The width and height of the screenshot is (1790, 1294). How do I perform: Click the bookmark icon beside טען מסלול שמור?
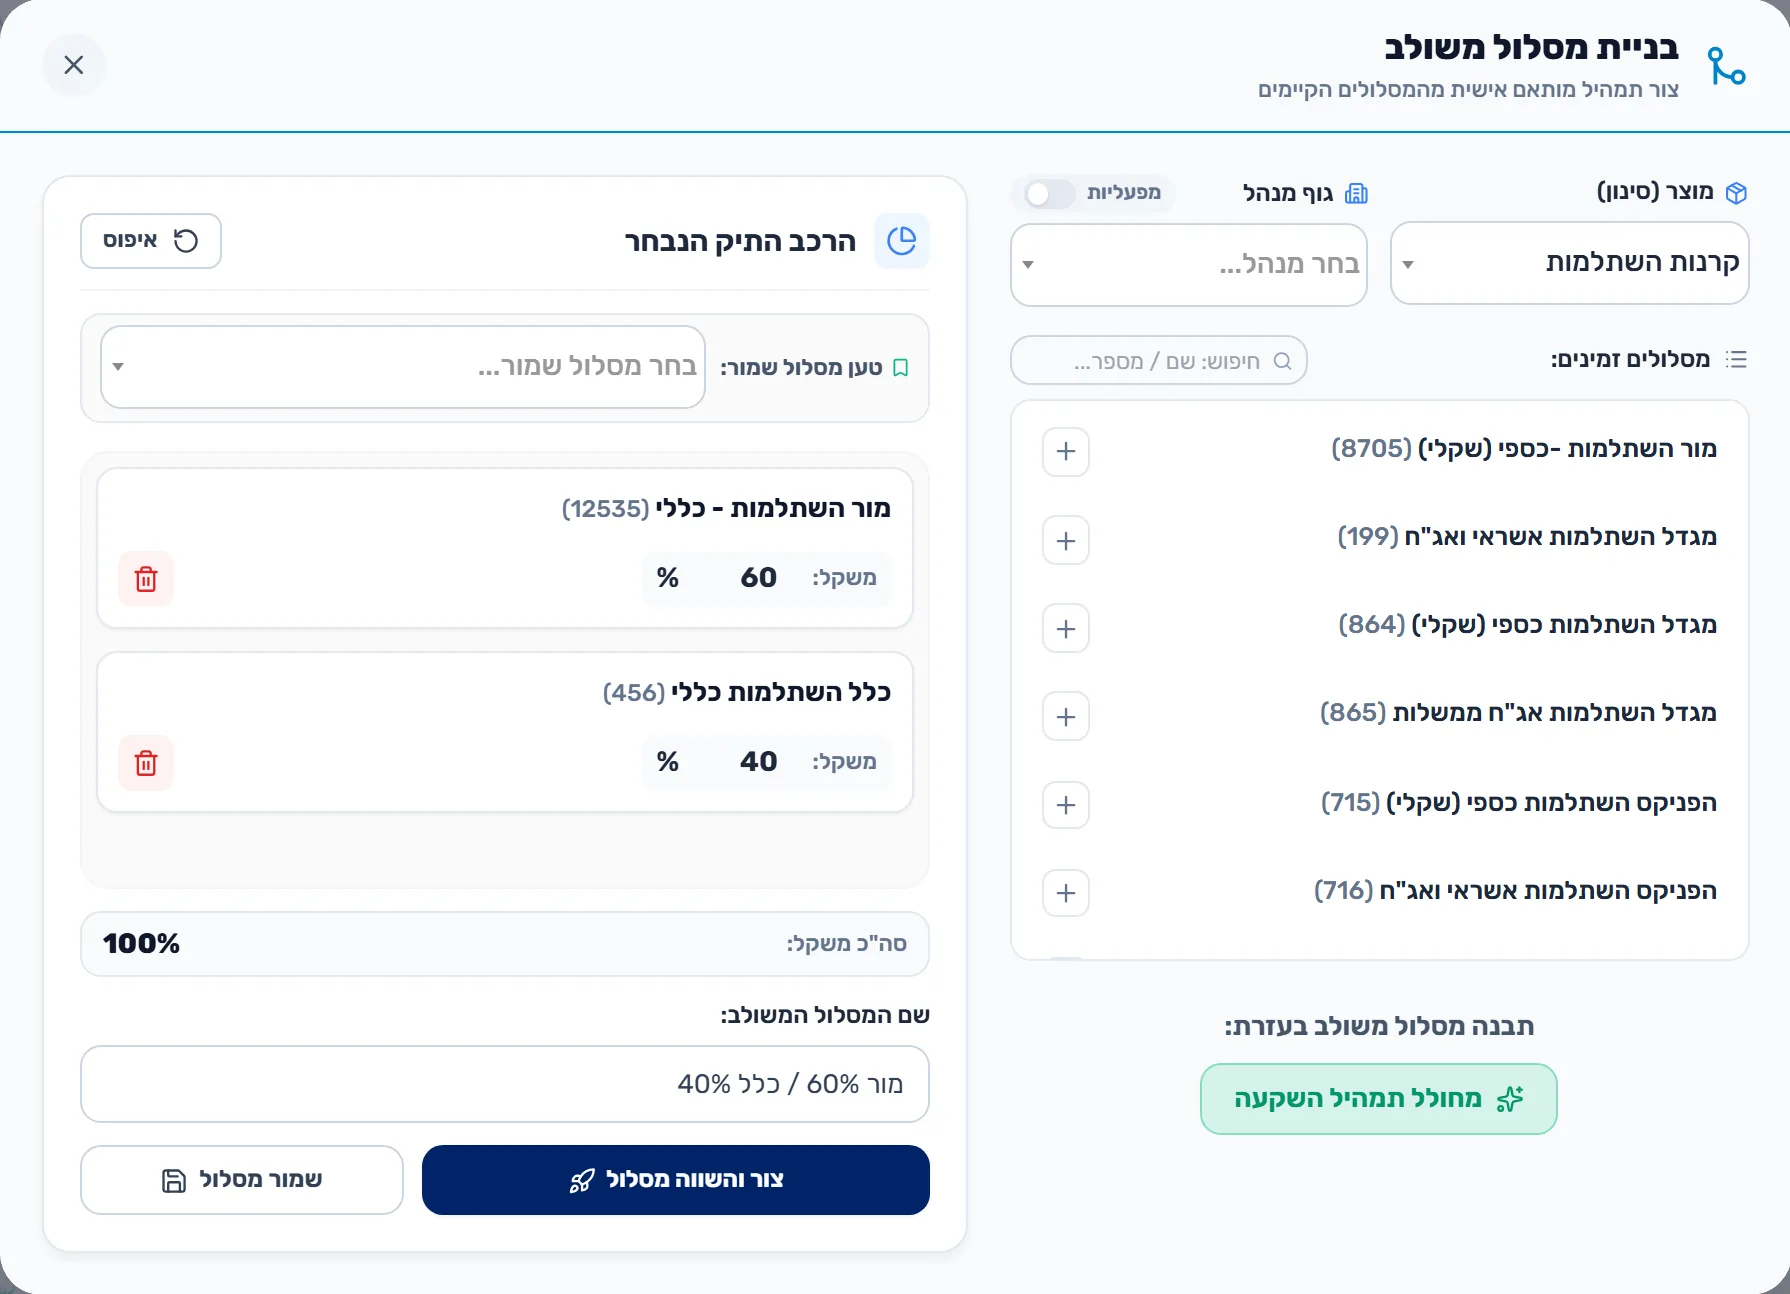(901, 368)
